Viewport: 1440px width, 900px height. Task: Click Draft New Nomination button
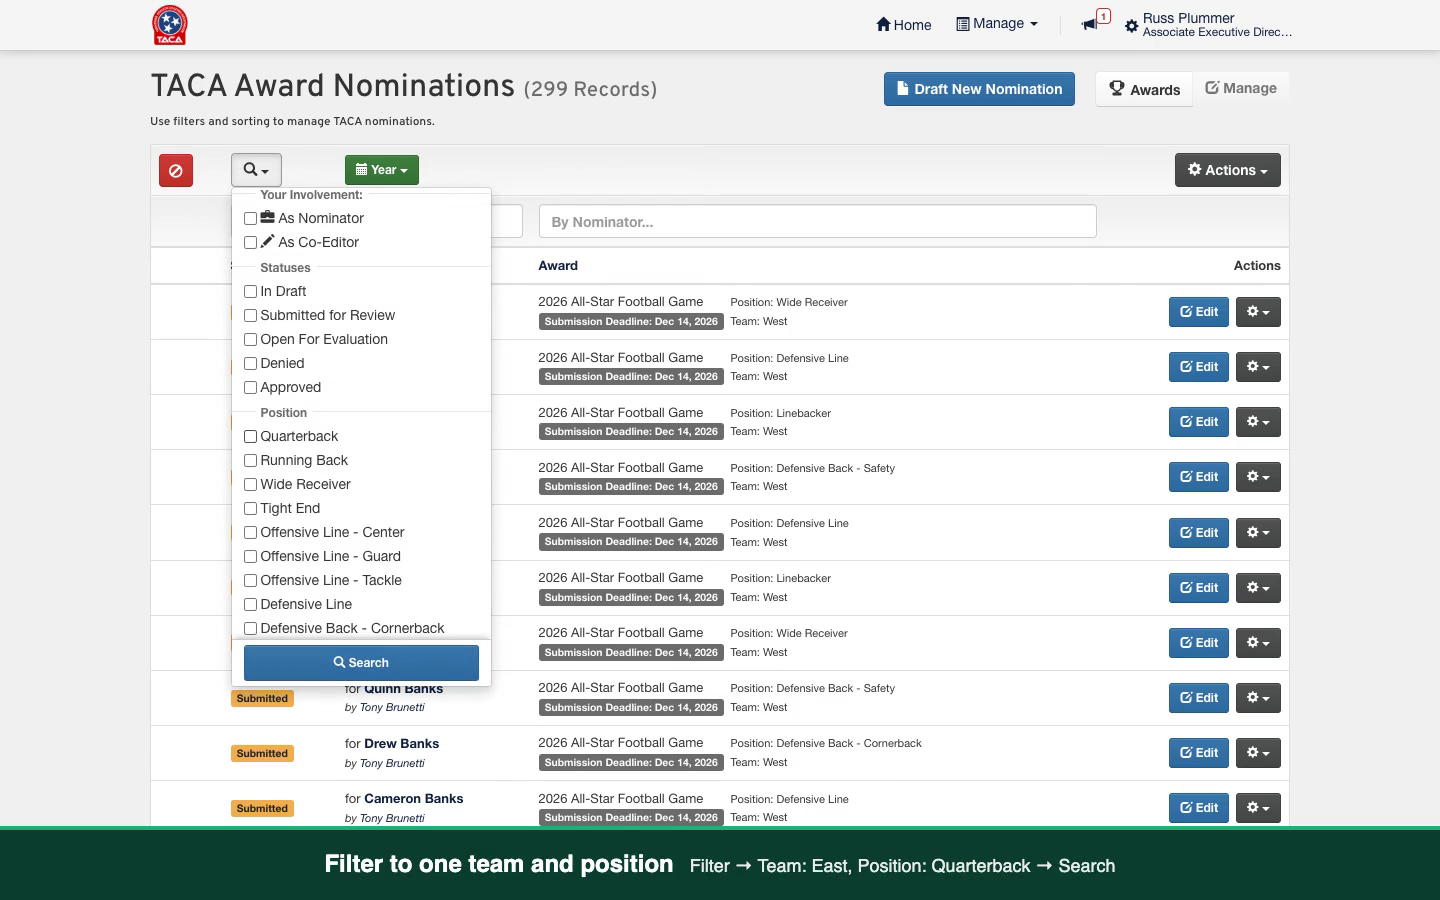click(x=979, y=89)
